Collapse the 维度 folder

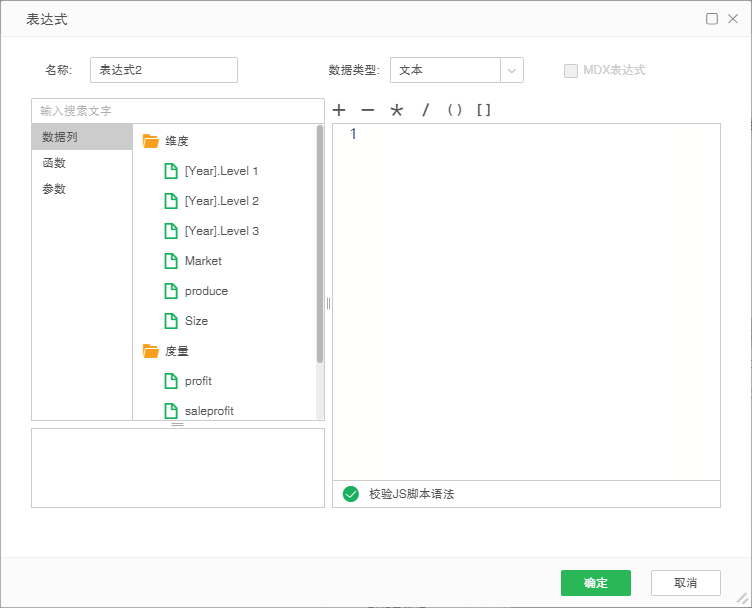point(151,141)
